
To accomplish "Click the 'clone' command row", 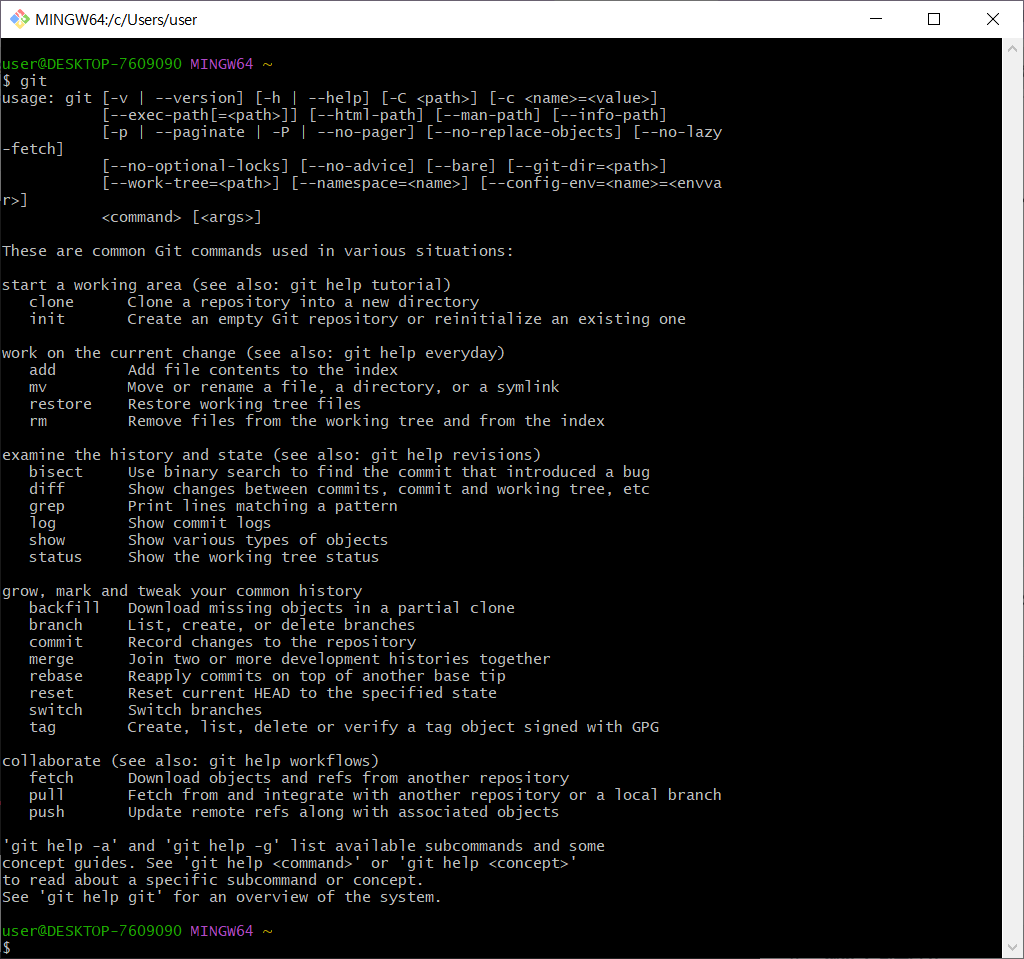I will 254,302.
